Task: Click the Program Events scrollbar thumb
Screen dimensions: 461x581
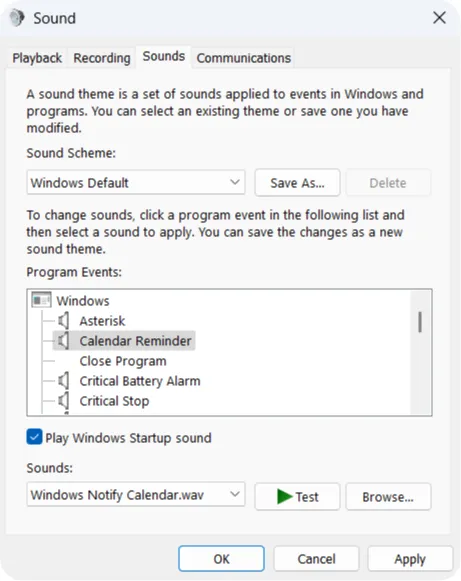Action: pos(420,322)
